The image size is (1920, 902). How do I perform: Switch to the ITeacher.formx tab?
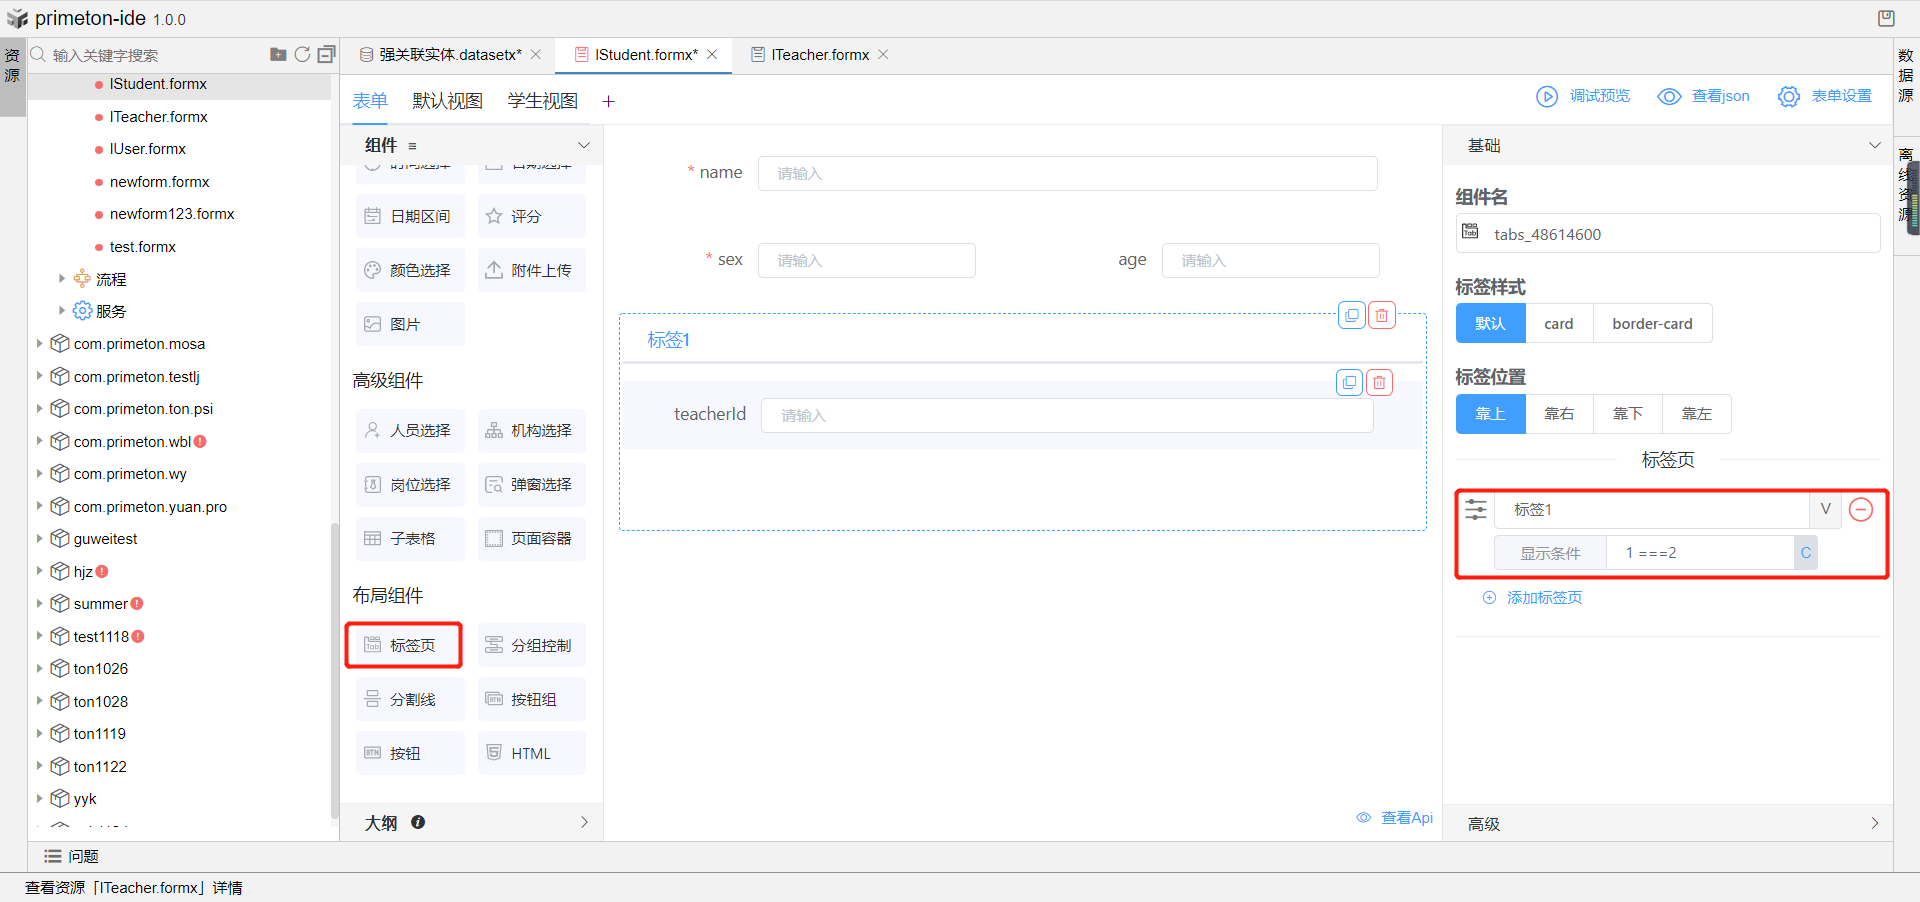pos(819,55)
